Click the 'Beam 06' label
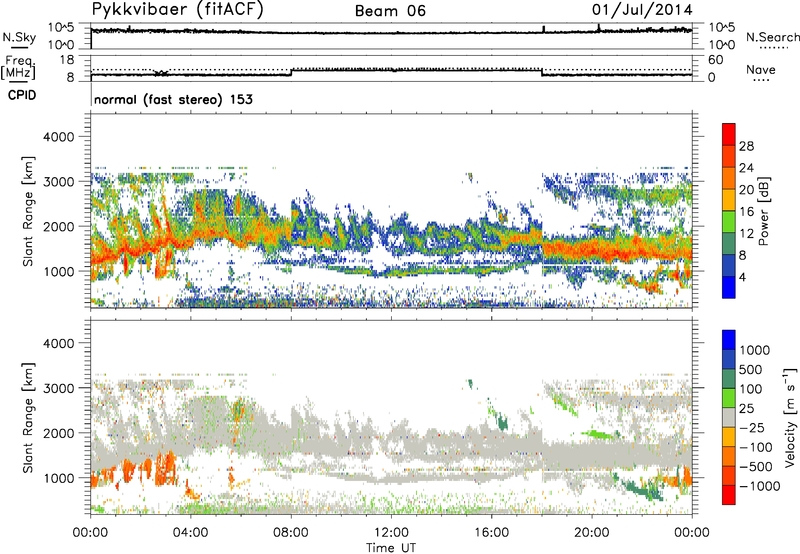Viewport: 800px width, 554px height. 390,11
